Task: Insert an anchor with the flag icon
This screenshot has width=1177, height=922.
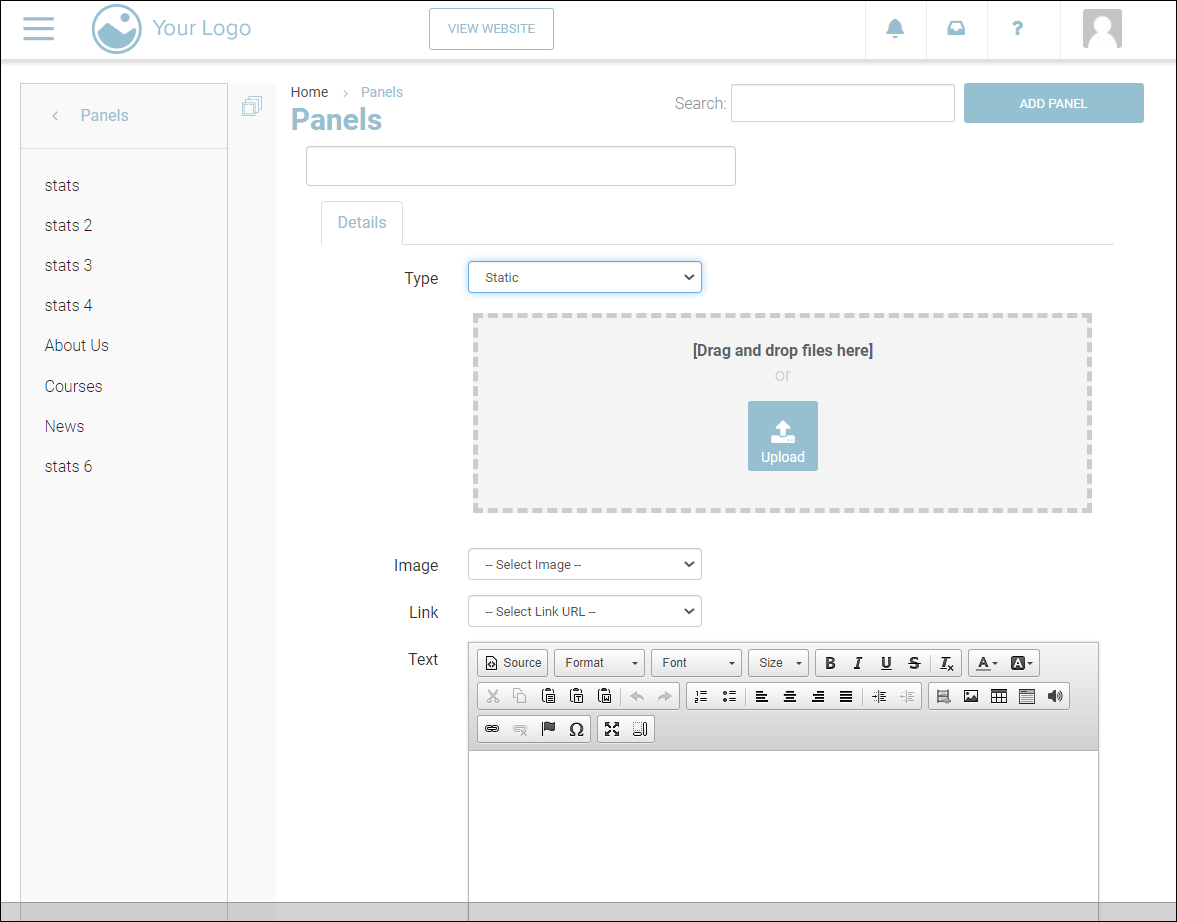Action: coord(548,729)
